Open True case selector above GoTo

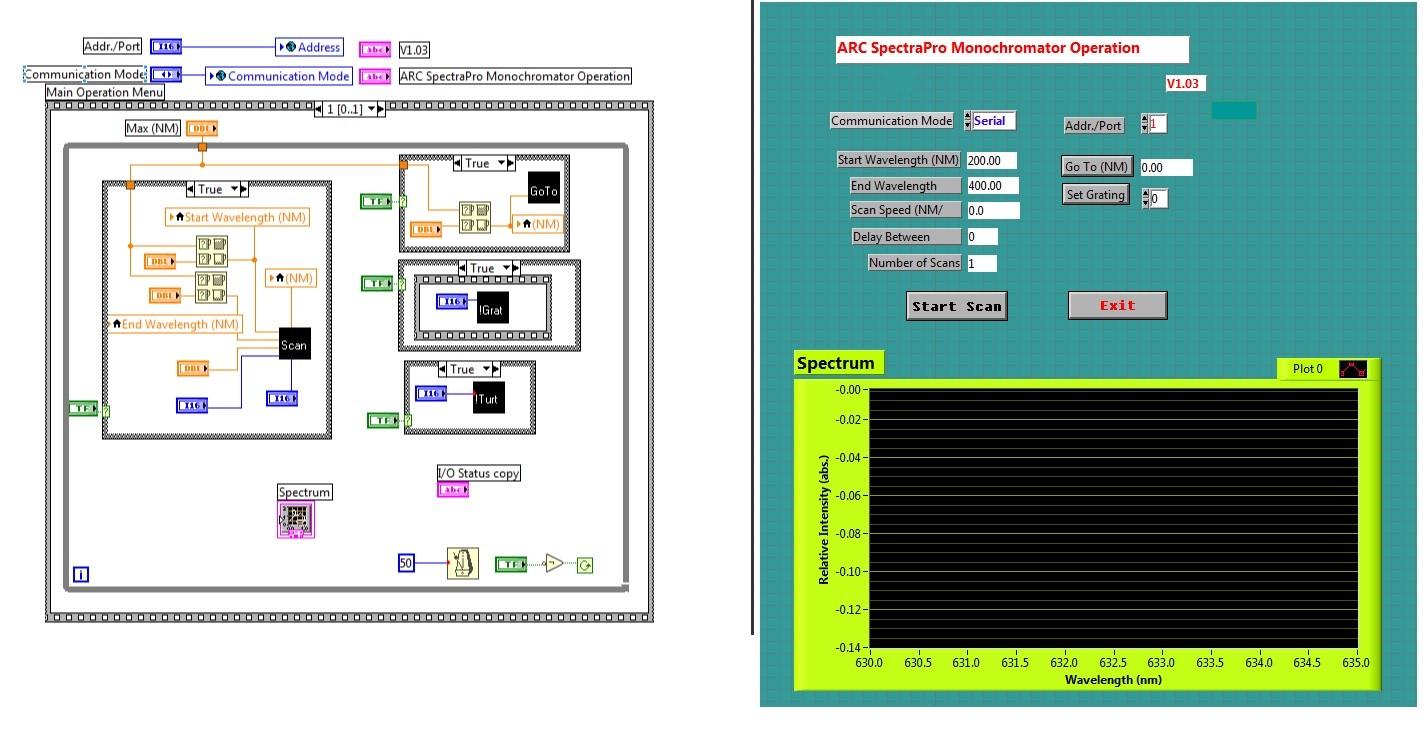tap(484, 163)
